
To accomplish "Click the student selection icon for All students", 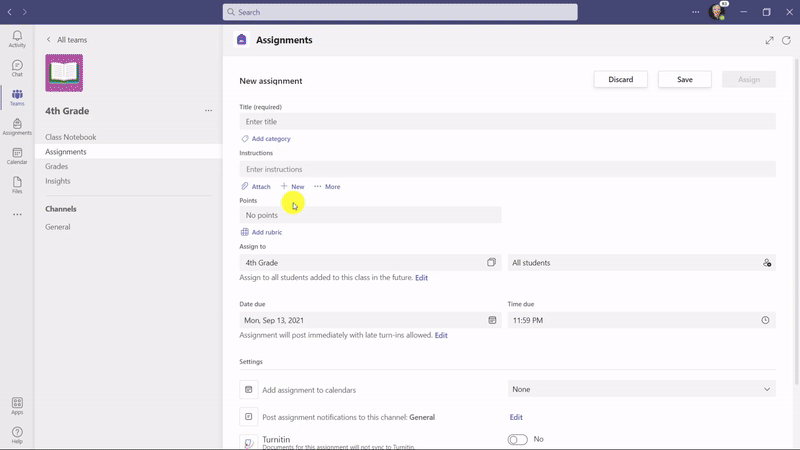I will (767, 263).
